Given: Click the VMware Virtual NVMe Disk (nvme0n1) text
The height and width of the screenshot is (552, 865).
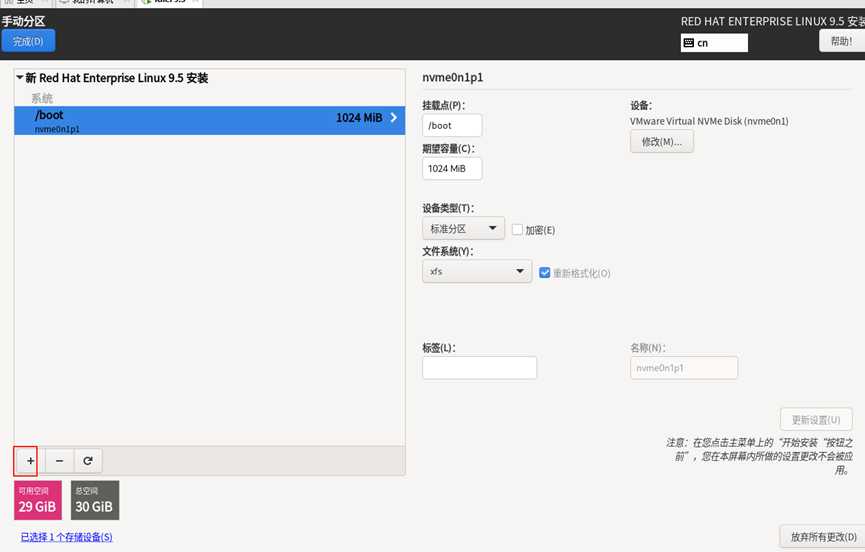Looking at the screenshot, I should (709, 121).
